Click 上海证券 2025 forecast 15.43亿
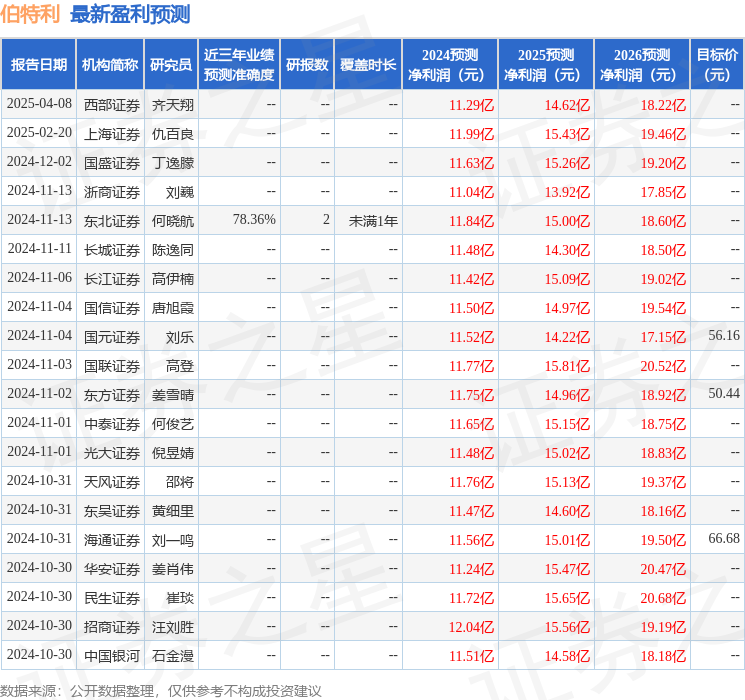 coord(567,134)
